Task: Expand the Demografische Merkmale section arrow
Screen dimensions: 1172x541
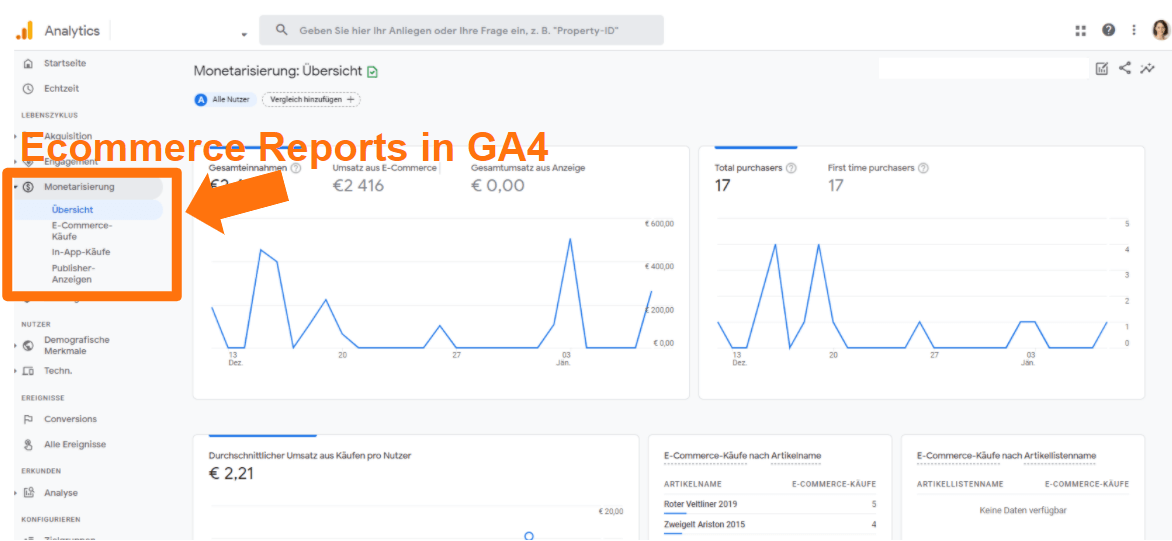Action: tap(16, 345)
